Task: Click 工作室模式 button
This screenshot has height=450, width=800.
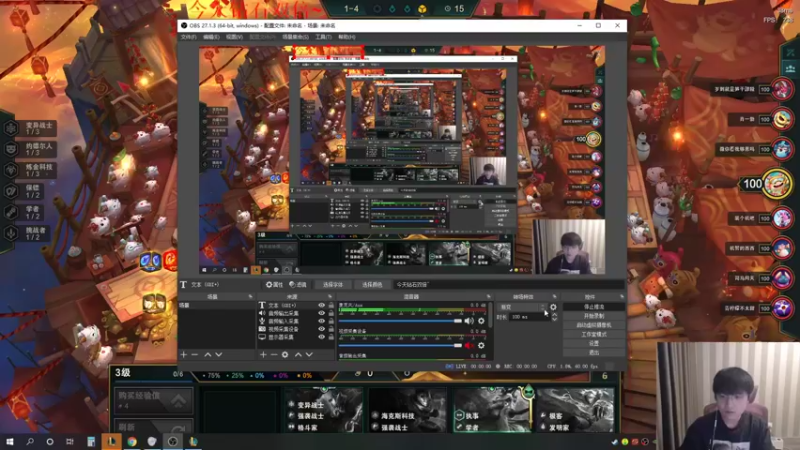Action: tap(594, 334)
